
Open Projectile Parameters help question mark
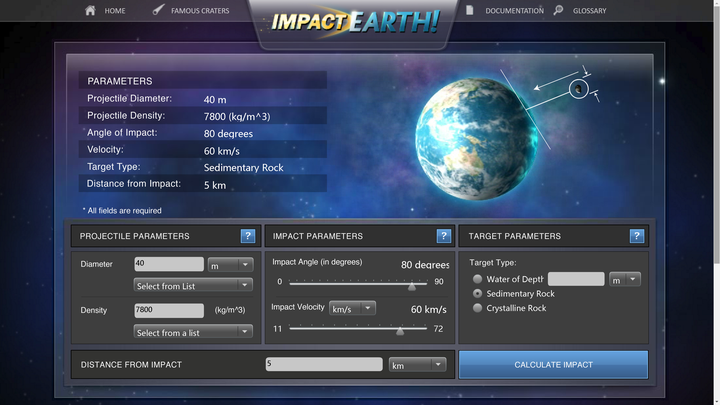pos(248,236)
